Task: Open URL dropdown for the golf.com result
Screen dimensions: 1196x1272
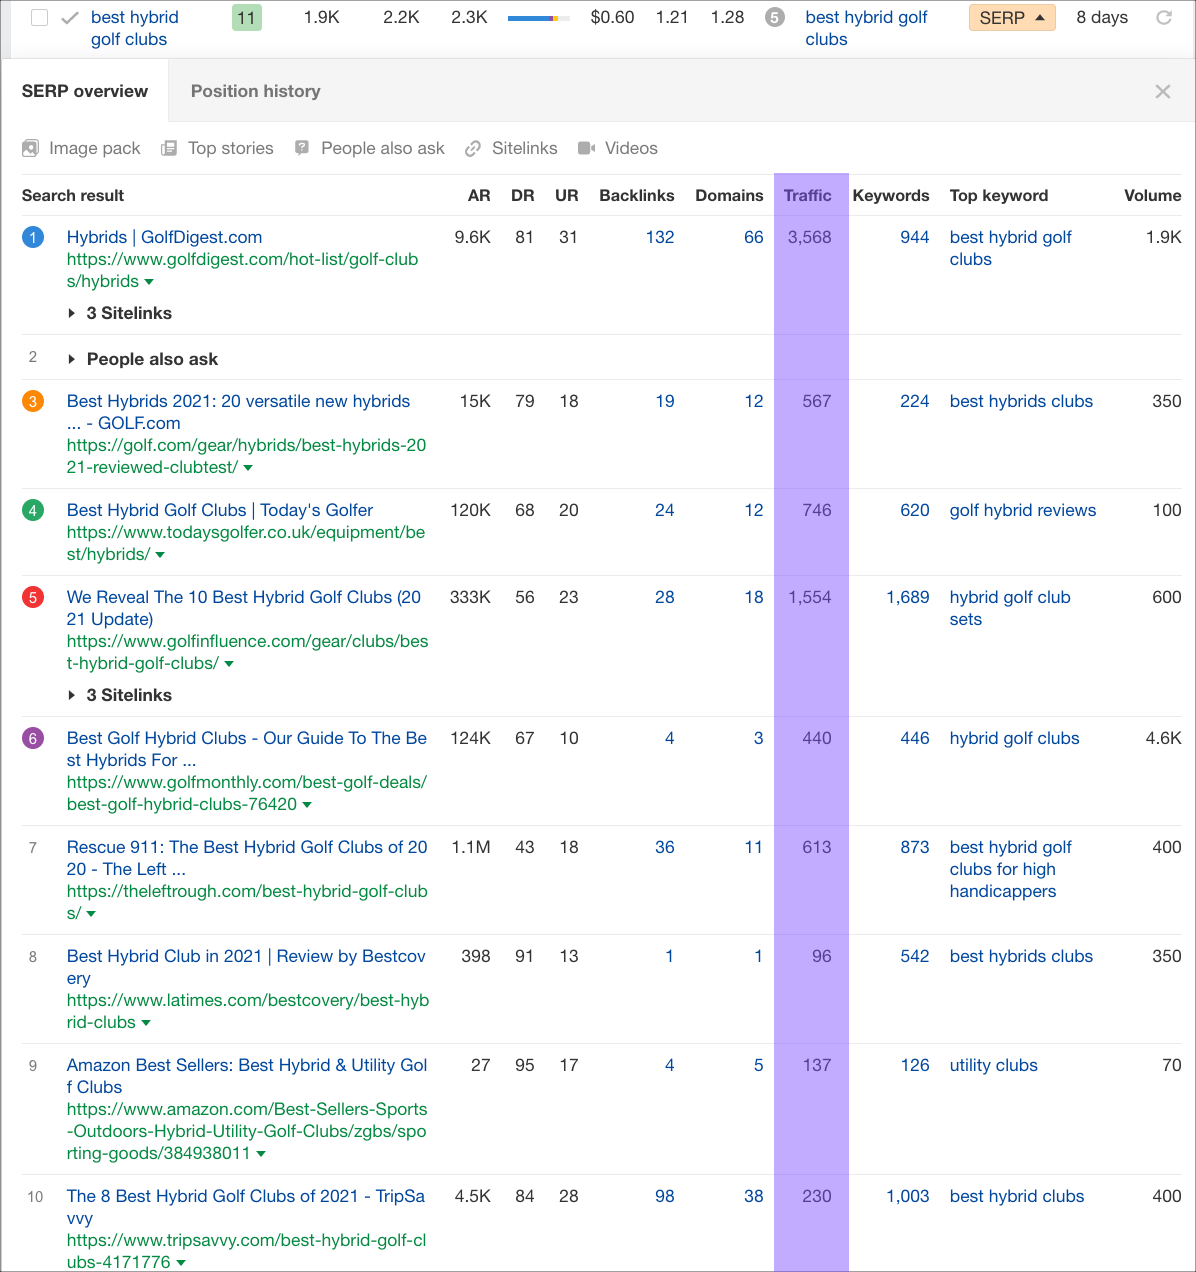Action: click(x=248, y=468)
